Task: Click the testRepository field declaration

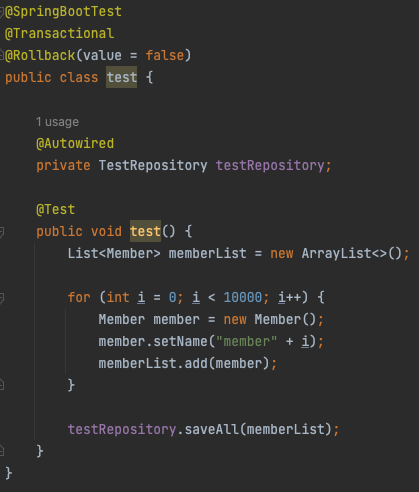Action: [x=270, y=166]
